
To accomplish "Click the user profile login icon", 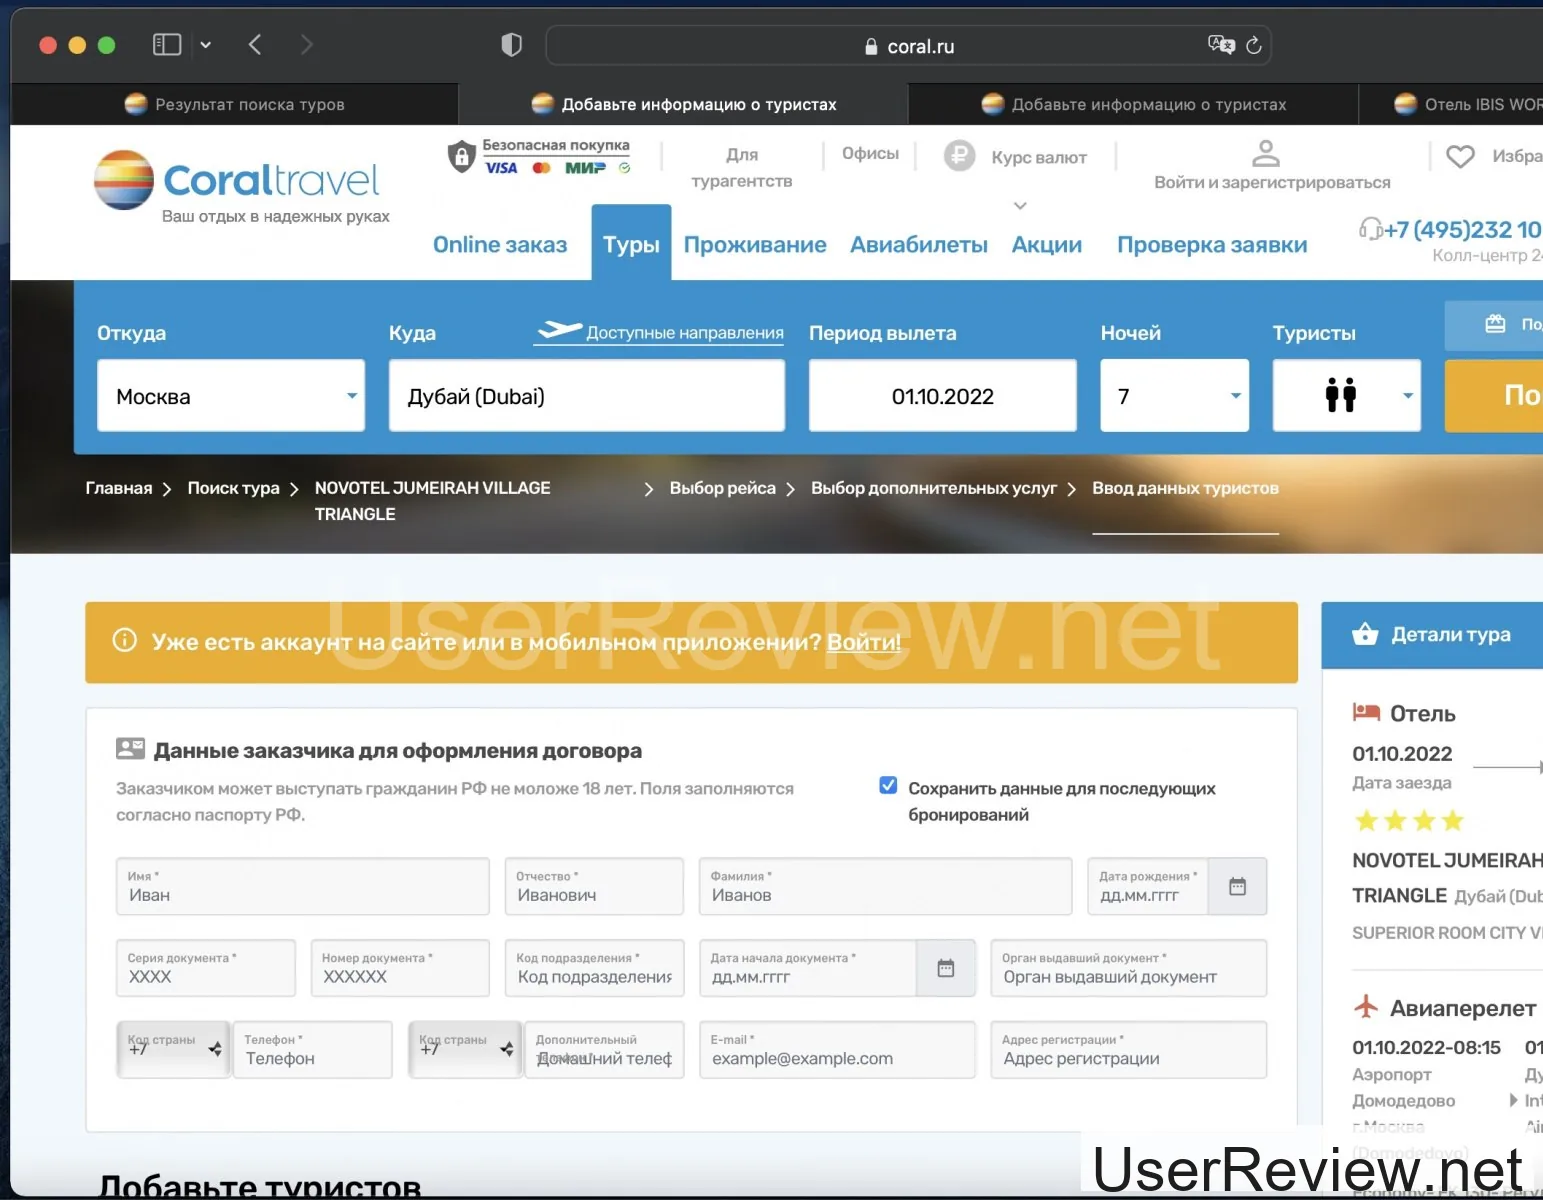I will point(1266,153).
